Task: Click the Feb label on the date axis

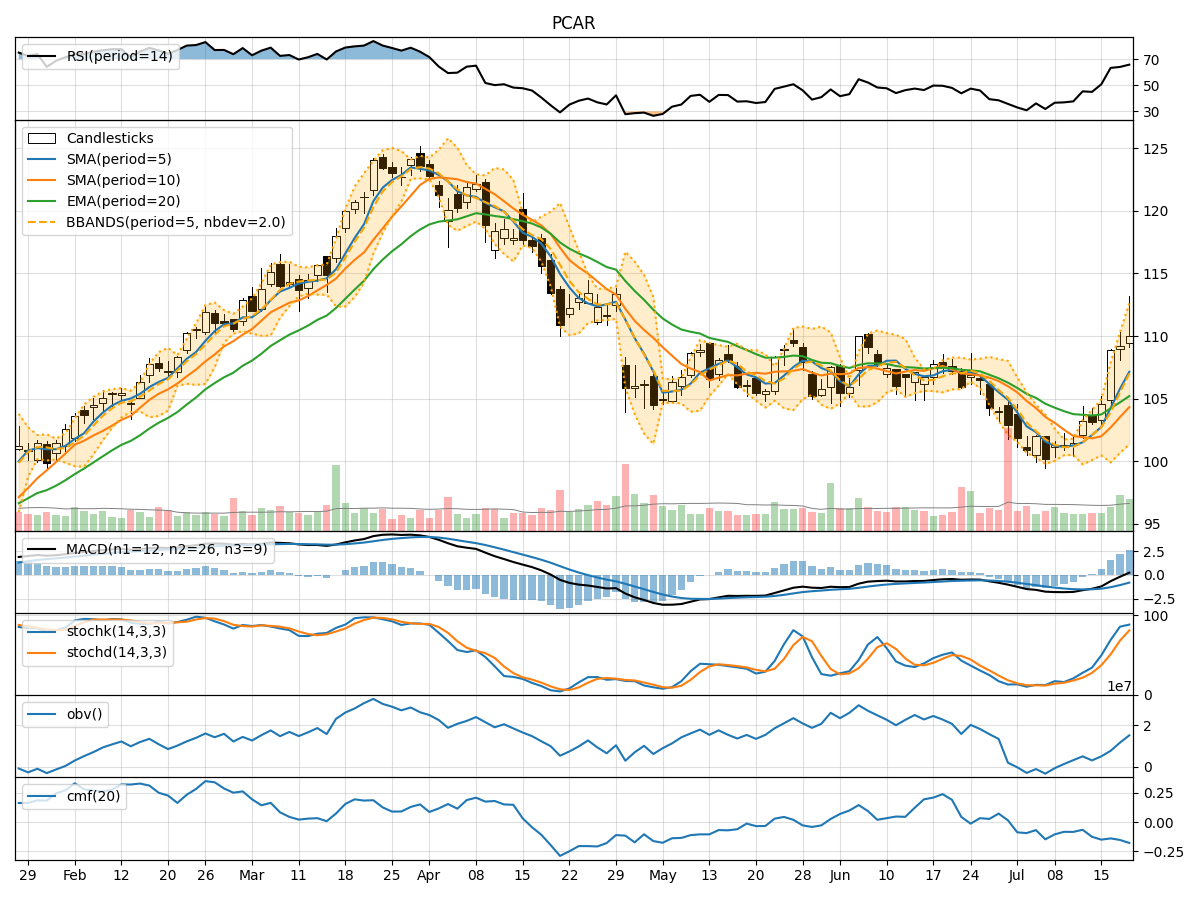Action: 77,872
